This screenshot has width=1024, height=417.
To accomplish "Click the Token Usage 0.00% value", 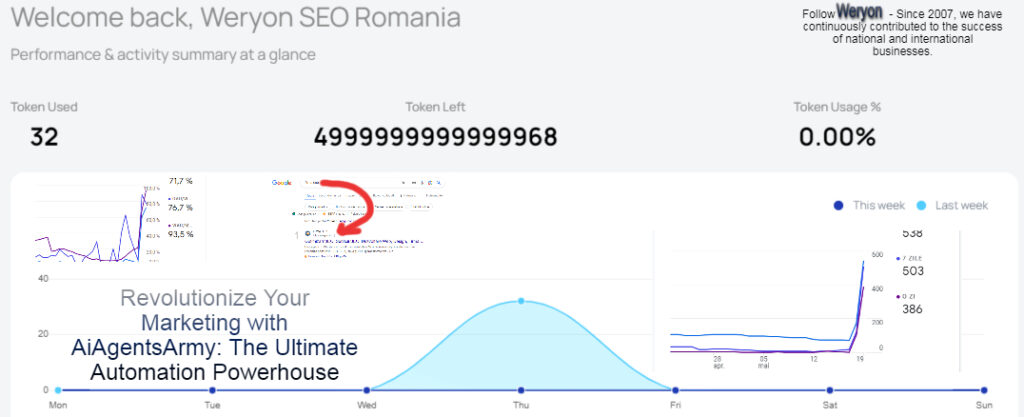I will coord(837,137).
